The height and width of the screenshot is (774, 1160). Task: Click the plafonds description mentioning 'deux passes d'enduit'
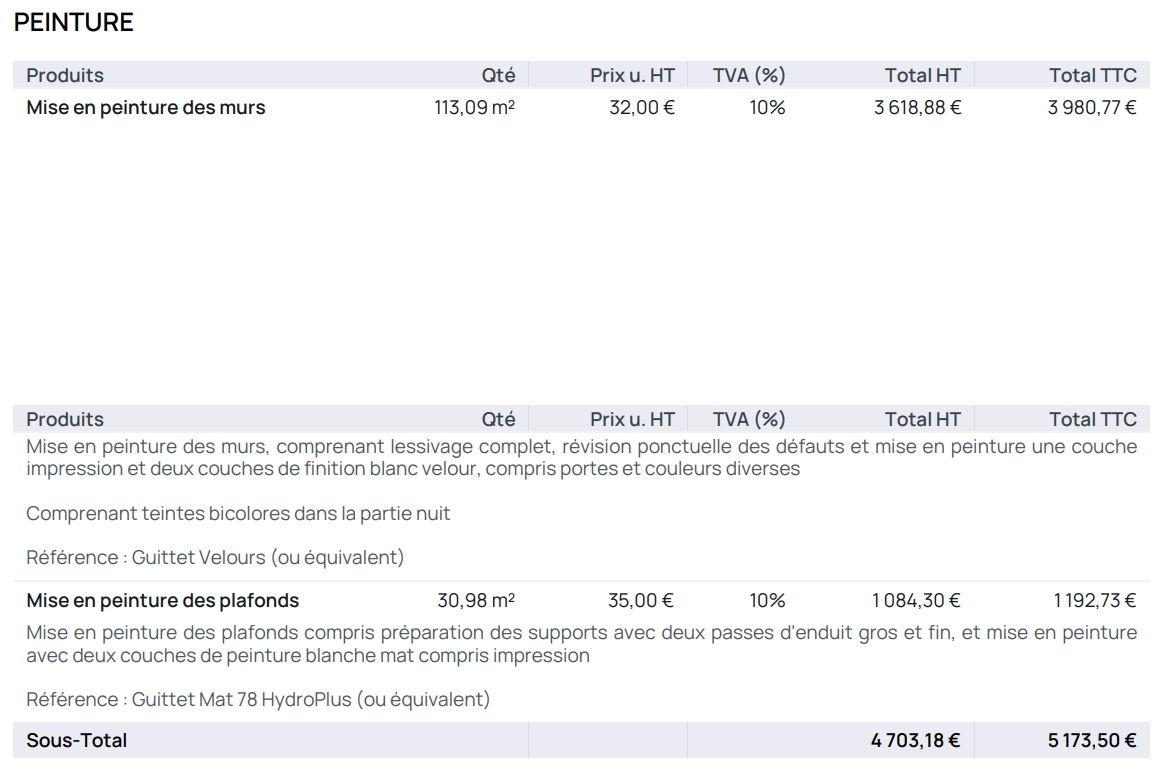581,644
